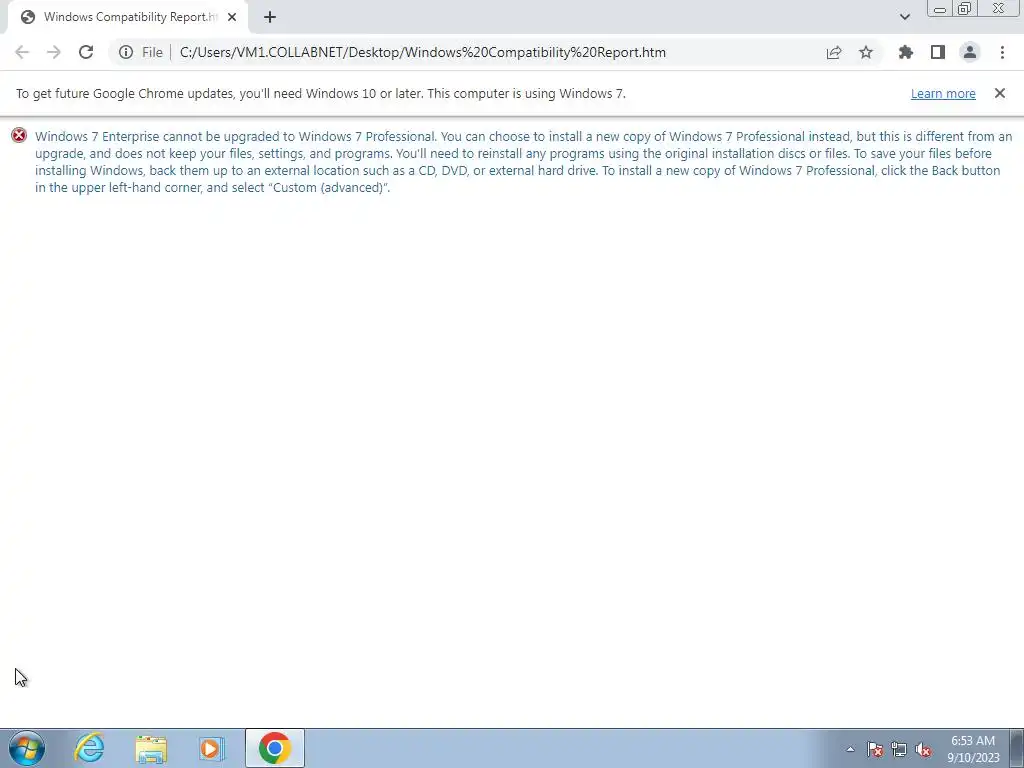The height and width of the screenshot is (768, 1024).
Task: Reload the page with the refresh icon
Action: click(86, 52)
